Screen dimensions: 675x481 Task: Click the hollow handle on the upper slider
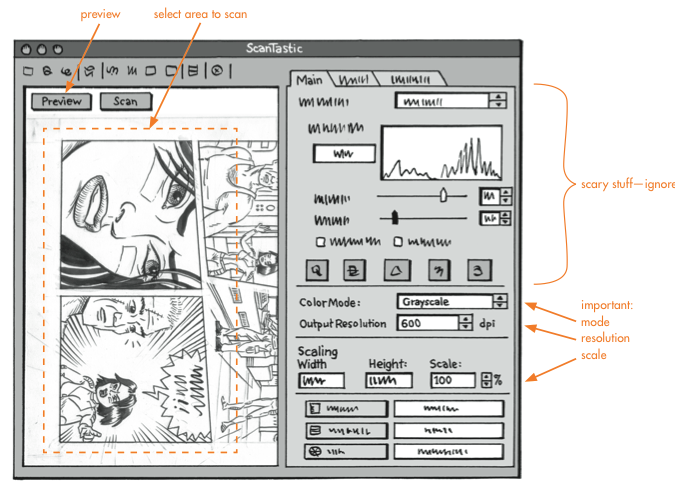[x=443, y=196]
